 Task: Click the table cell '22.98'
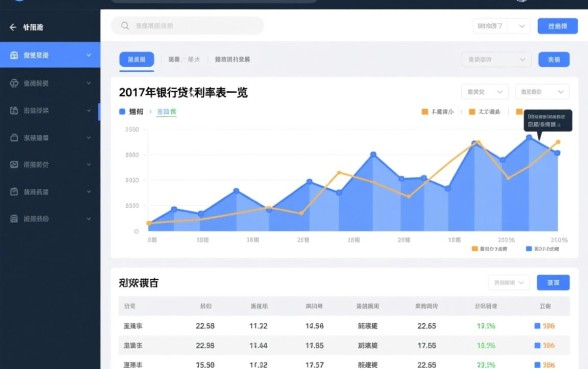tap(205, 345)
